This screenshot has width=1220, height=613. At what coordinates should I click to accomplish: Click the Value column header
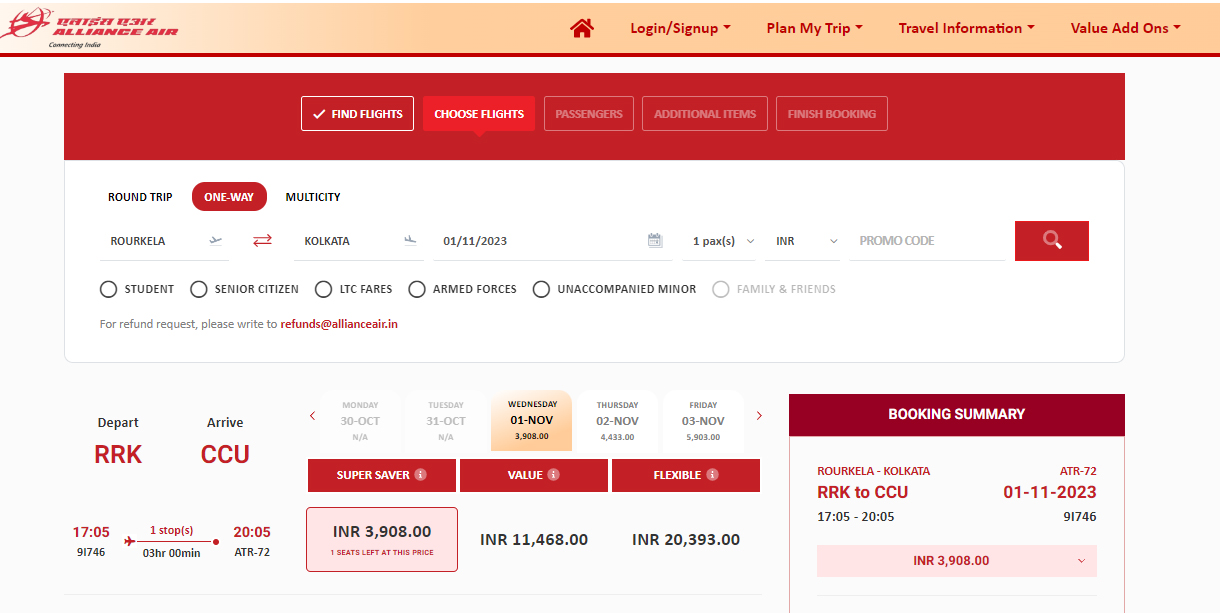pyautogui.click(x=534, y=475)
